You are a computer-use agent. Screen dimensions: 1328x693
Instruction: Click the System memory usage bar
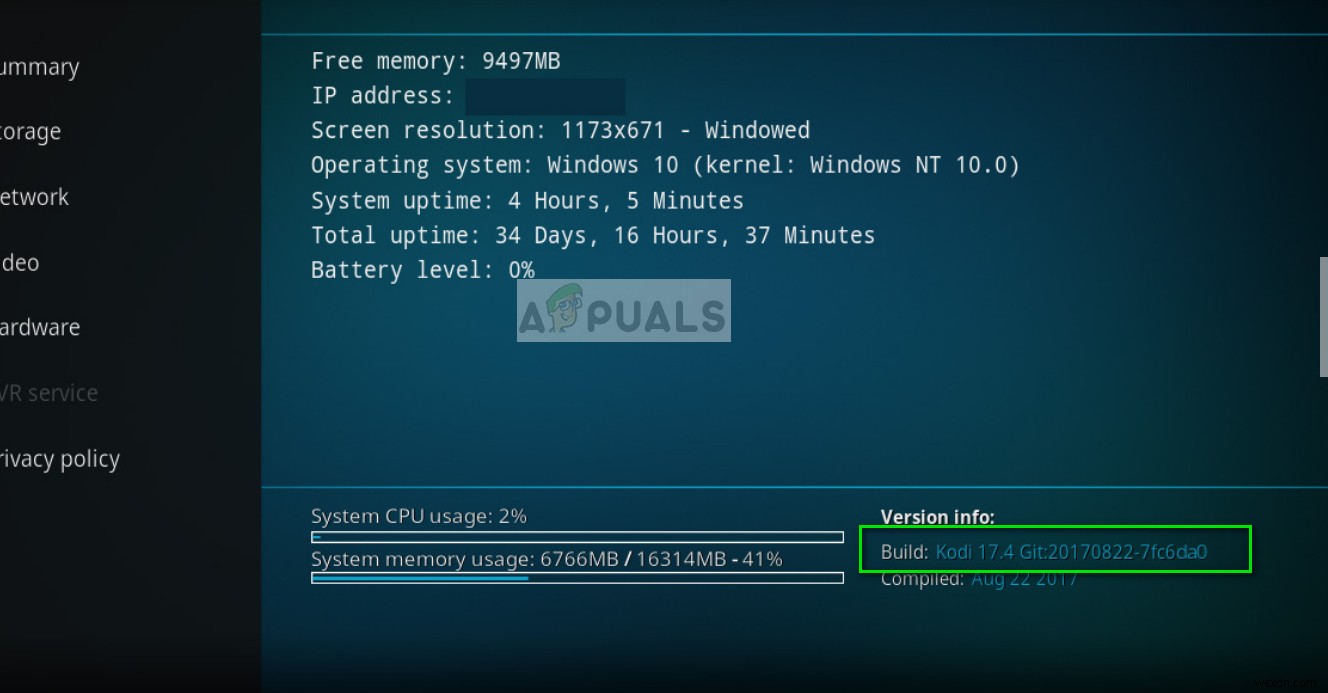pyautogui.click(x=576, y=578)
